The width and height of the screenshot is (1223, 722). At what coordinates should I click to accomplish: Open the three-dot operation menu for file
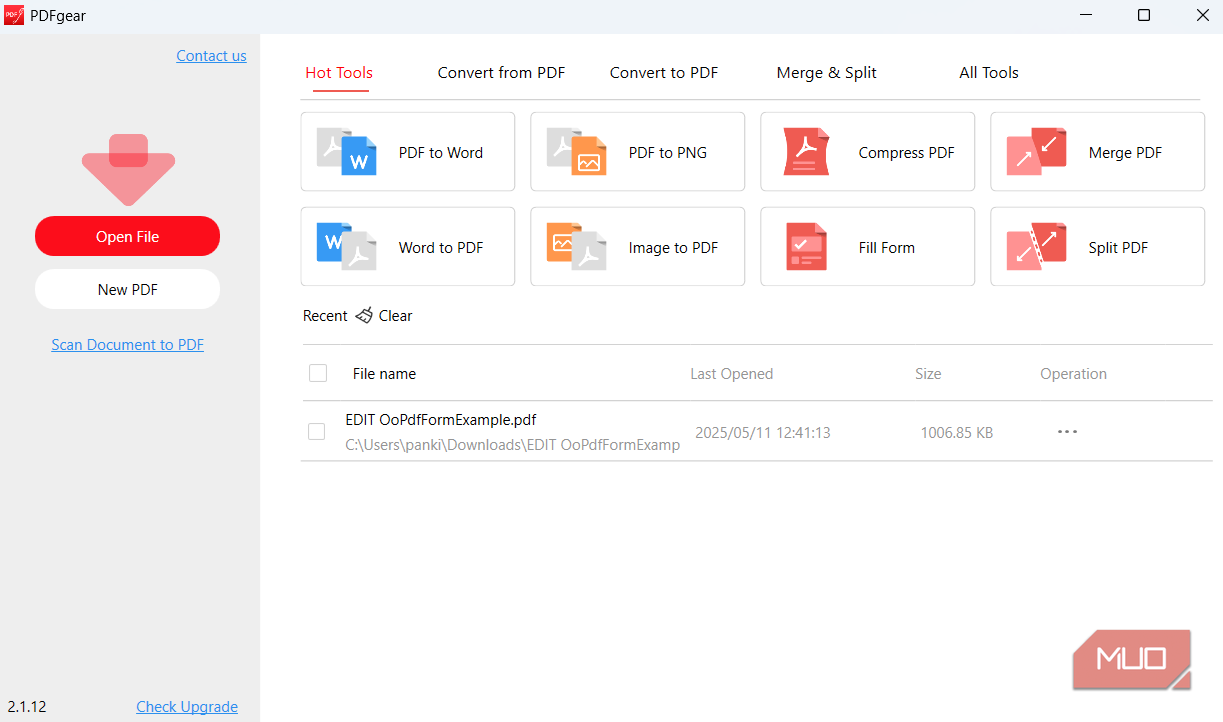pyautogui.click(x=1067, y=431)
